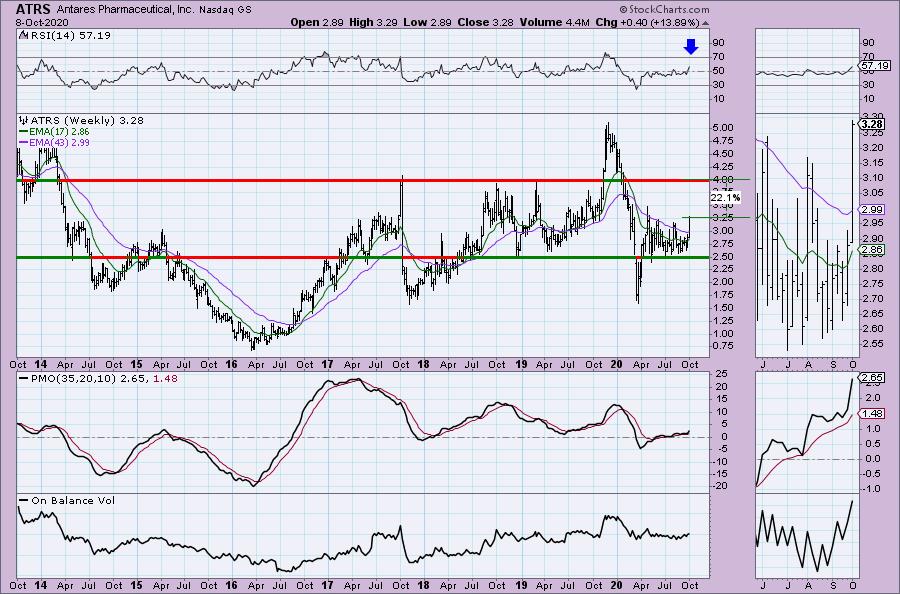The height and width of the screenshot is (594, 900).
Task: Click the 2.86 EMA tag on the side panel
Action: point(872,250)
